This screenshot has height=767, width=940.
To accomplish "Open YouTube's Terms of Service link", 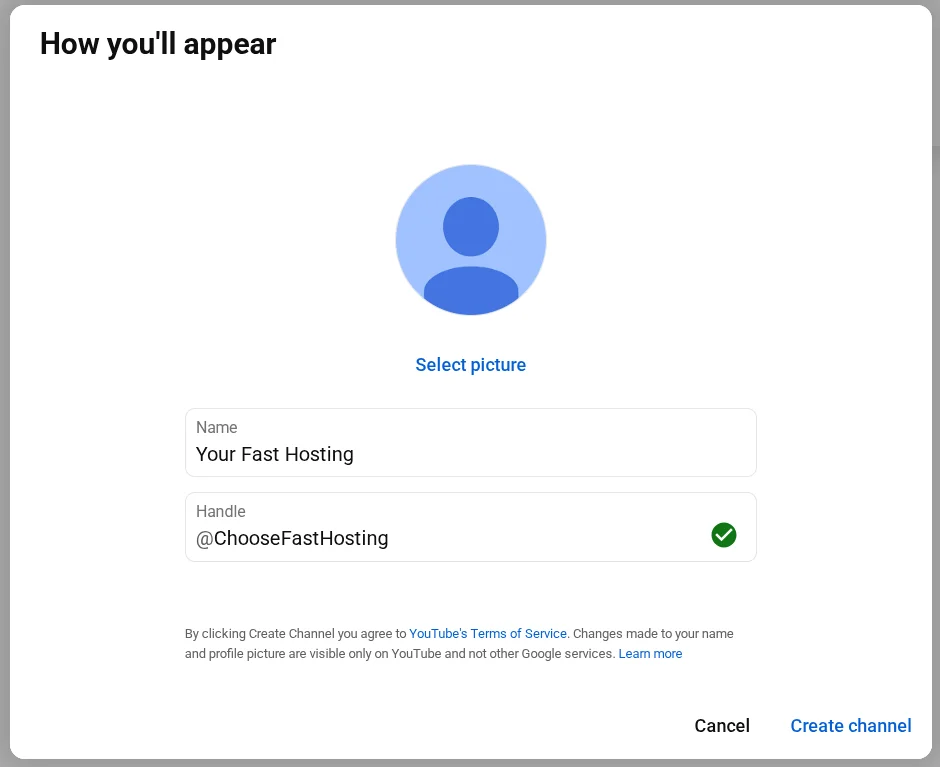I will tap(488, 633).
